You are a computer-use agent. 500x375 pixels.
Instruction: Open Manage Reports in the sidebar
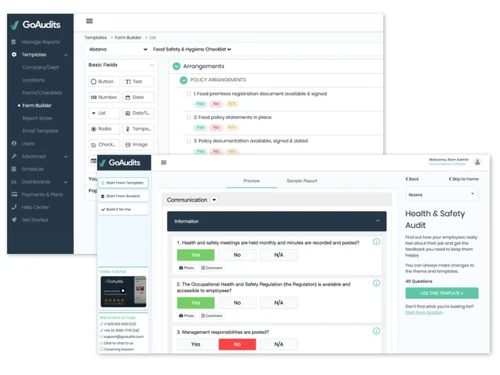pyautogui.click(x=41, y=42)
